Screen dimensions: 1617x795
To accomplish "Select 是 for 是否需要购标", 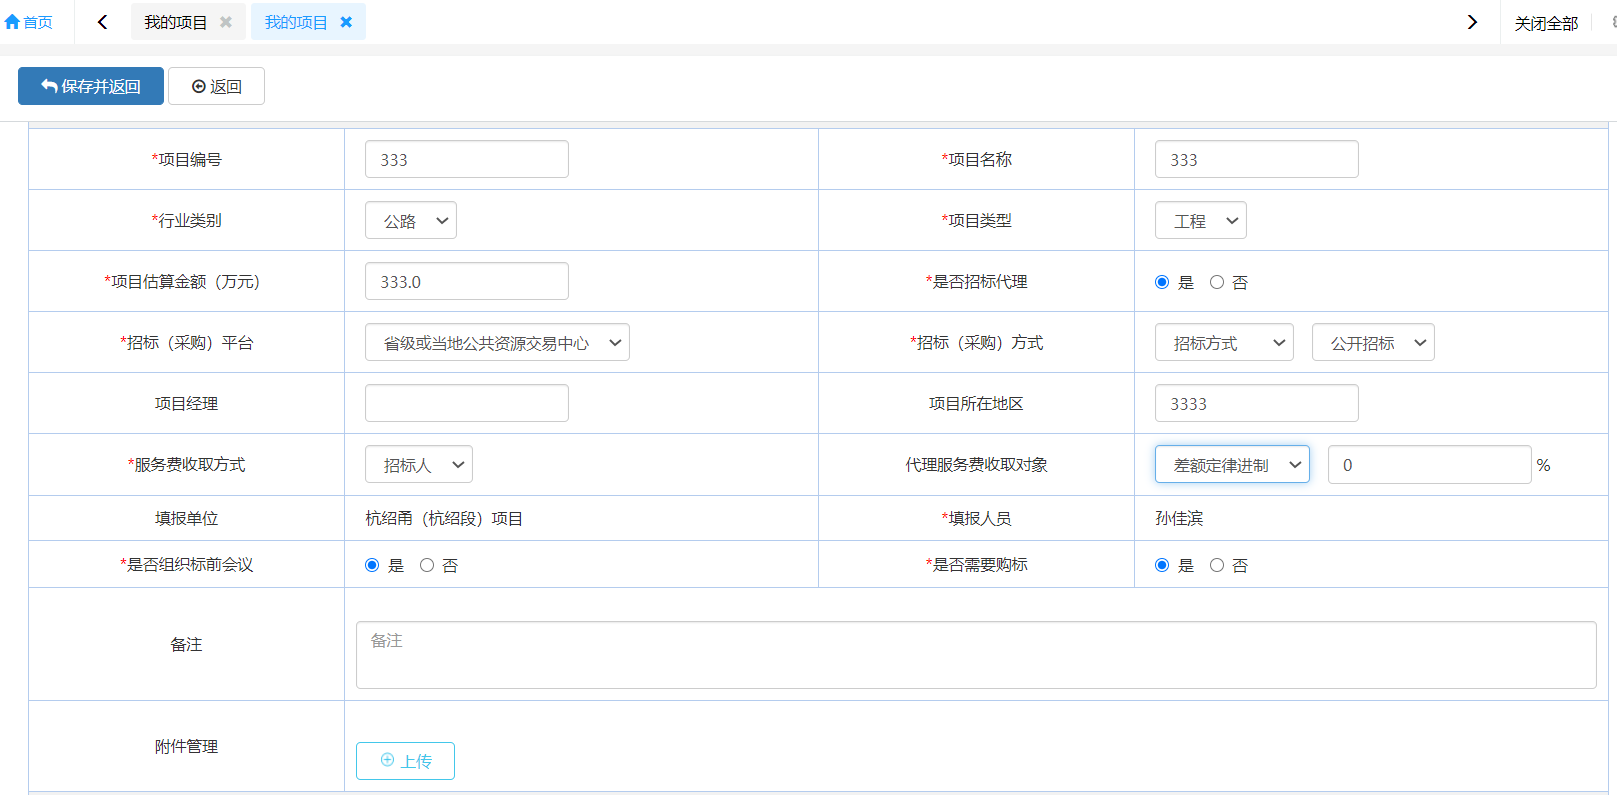I will point(1162,565).
